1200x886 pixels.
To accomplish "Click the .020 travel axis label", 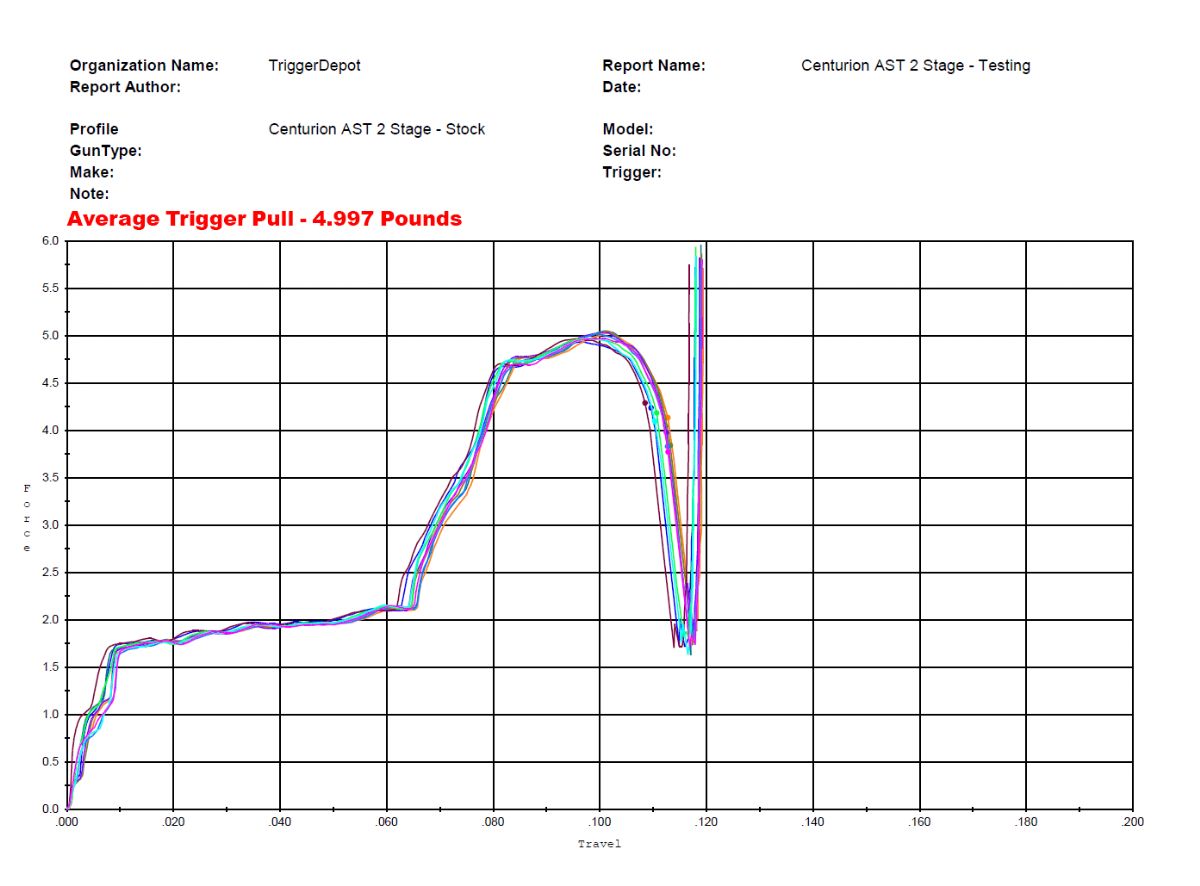I will (x=174, y=822).
